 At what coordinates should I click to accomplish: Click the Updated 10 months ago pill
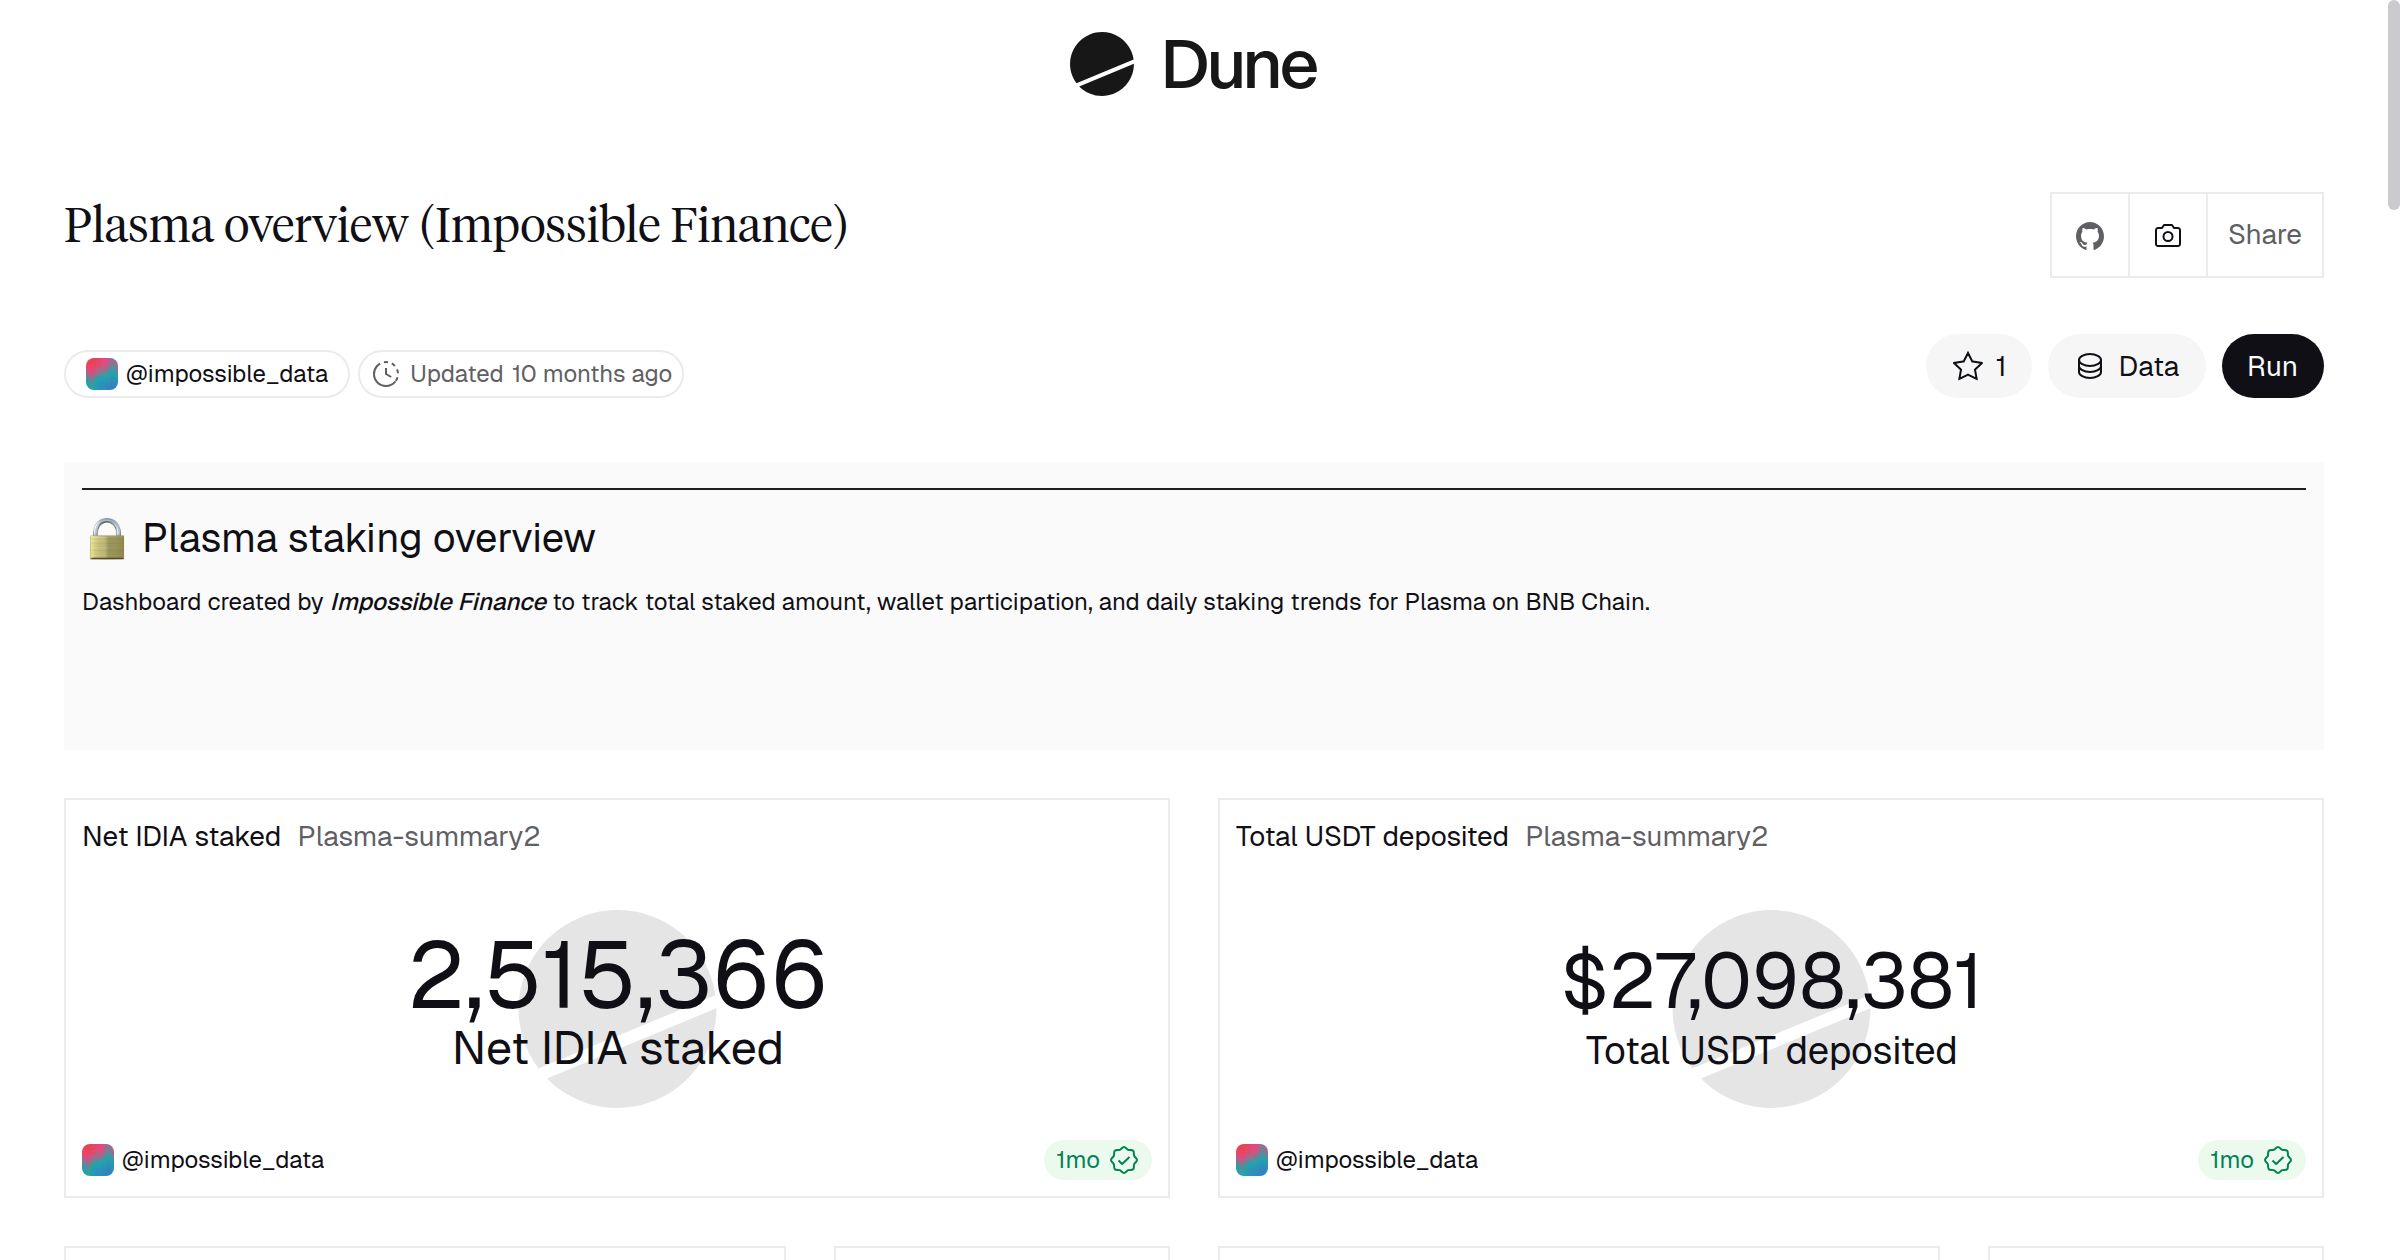(x=521, y=373)
